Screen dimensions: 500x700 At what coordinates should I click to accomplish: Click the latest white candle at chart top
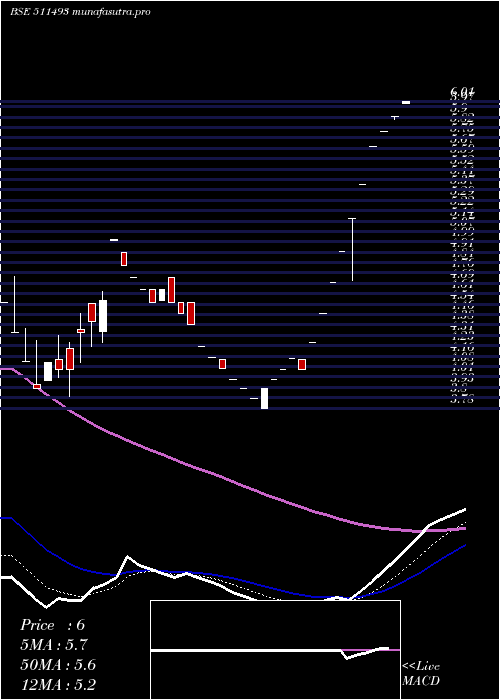click(x=406, y=103)
